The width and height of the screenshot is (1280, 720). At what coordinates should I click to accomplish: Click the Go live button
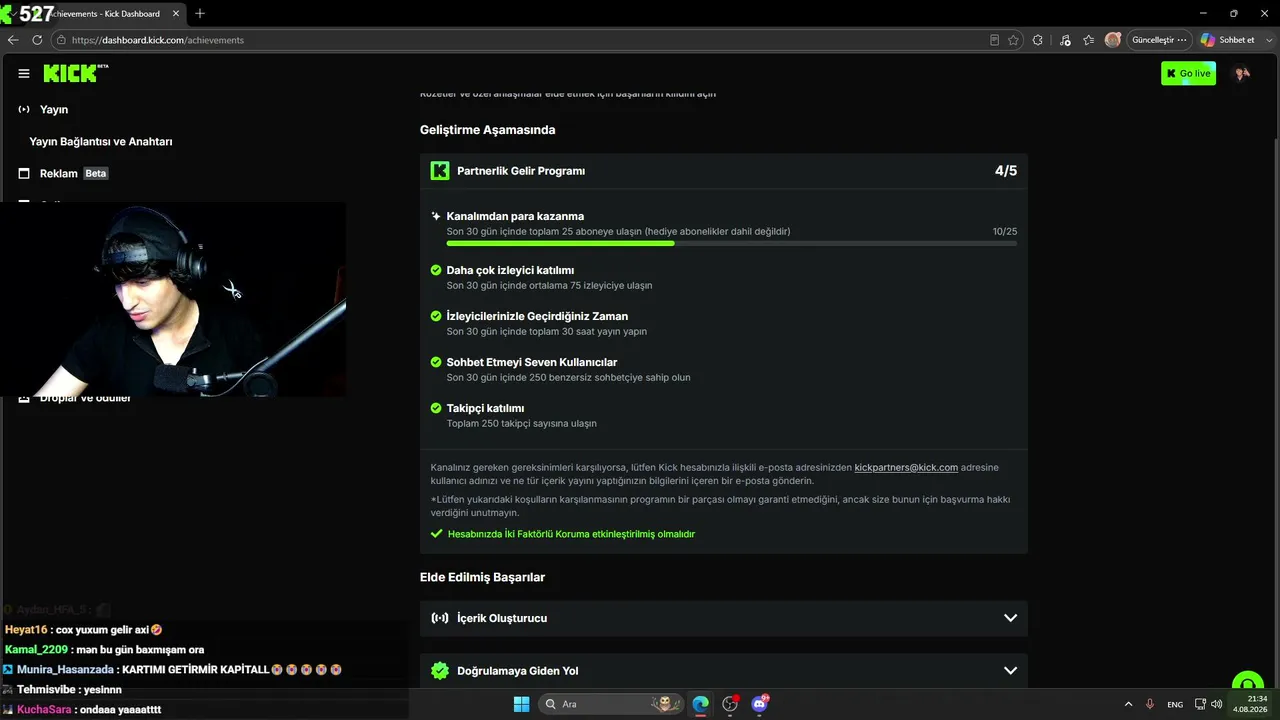click(x=1188, y=73)
